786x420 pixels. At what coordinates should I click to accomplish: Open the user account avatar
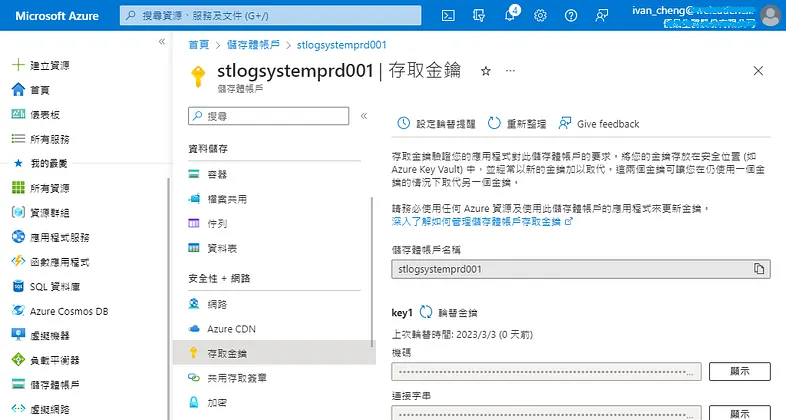coord(770,16)
